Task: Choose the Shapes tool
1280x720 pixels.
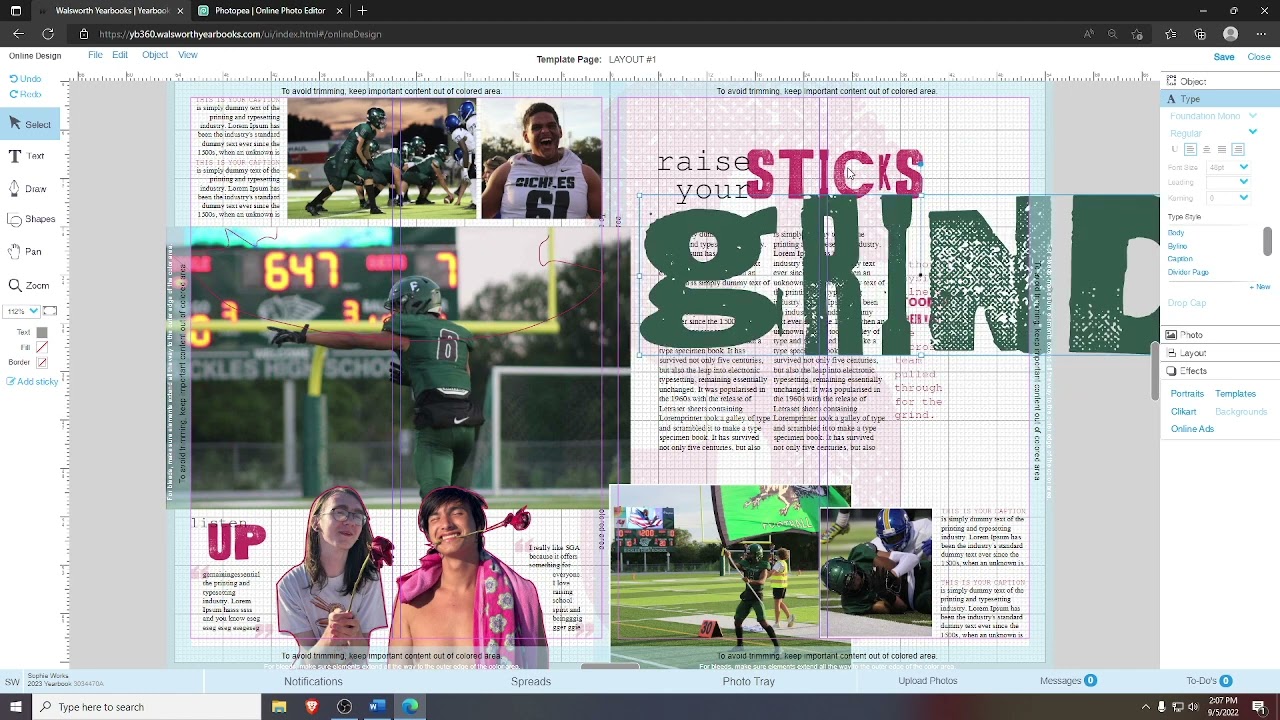Action: [31, 219]
